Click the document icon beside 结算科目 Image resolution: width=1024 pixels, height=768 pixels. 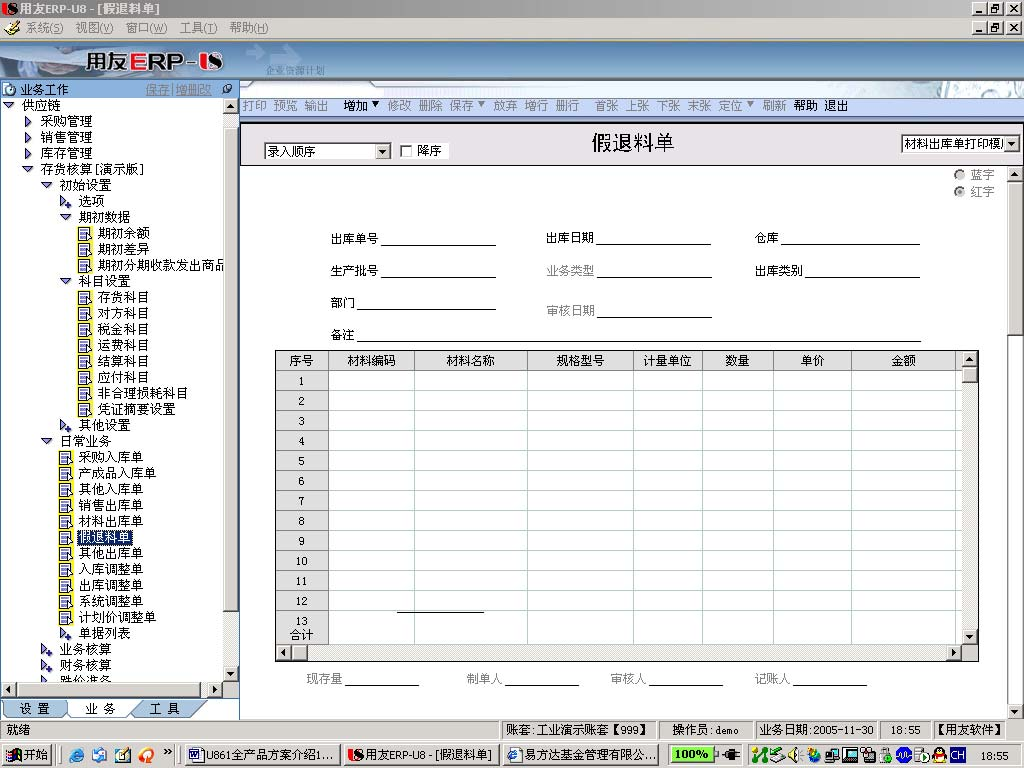[x=85, y=362]
